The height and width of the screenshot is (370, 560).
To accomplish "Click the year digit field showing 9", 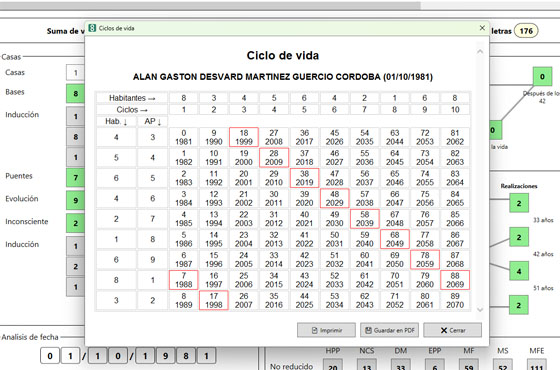I will (165, 356).
